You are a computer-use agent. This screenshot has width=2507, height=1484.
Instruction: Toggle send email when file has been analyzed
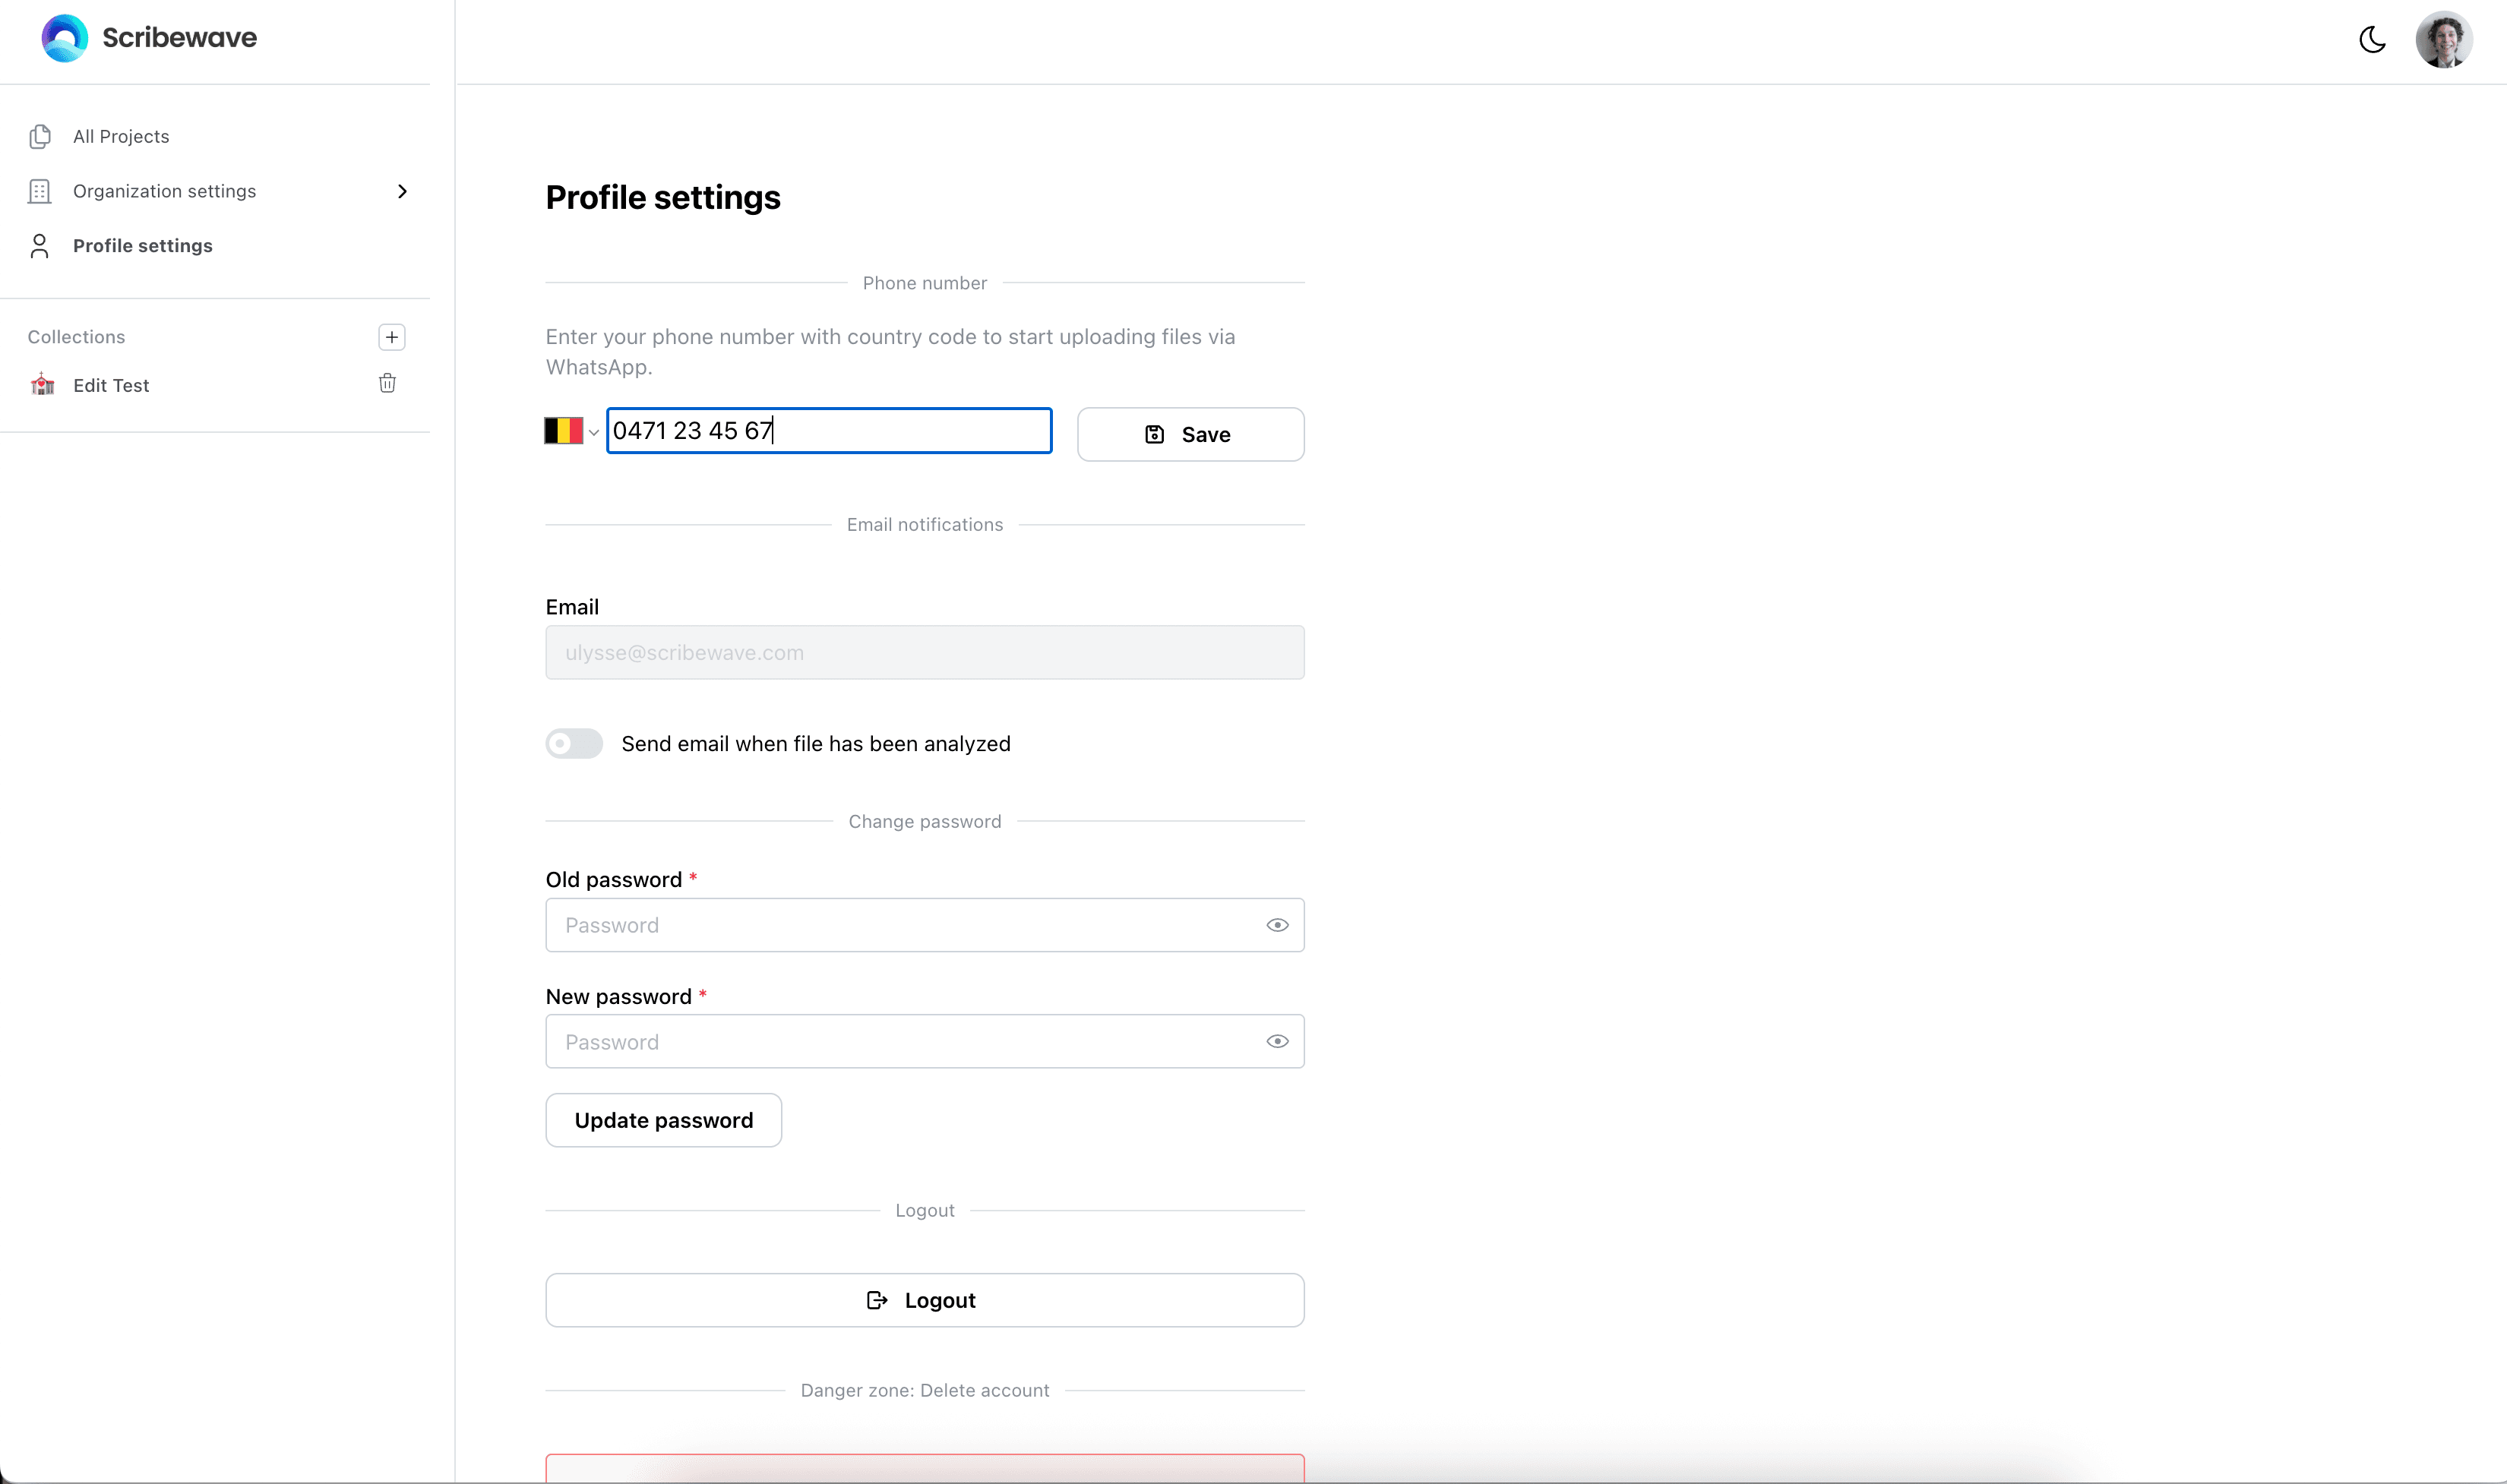pyautogui.click(x=573, y=743)
